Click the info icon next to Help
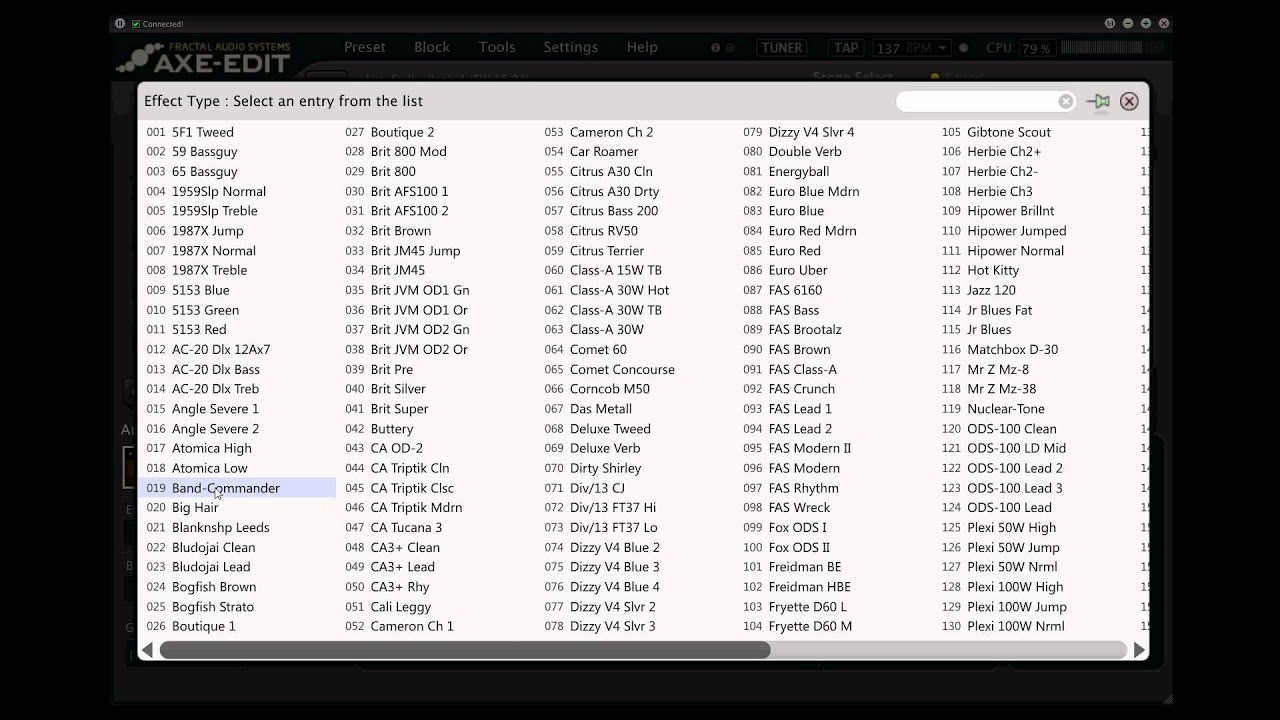 pyautogui.click(x=715, y=47)
